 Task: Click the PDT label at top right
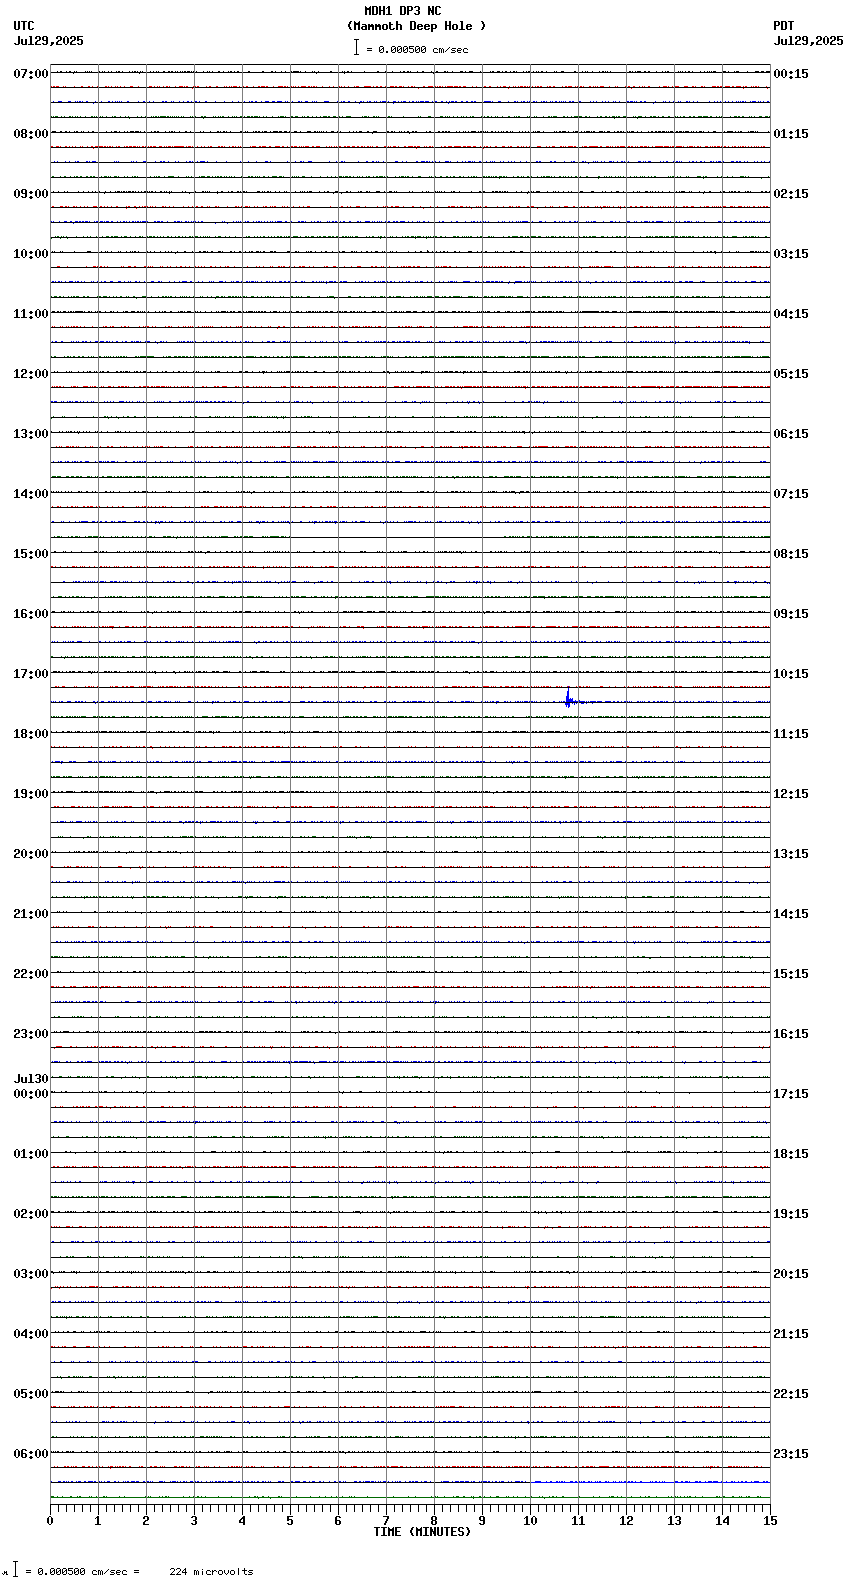pyautogui.click(x=783, y=26)
